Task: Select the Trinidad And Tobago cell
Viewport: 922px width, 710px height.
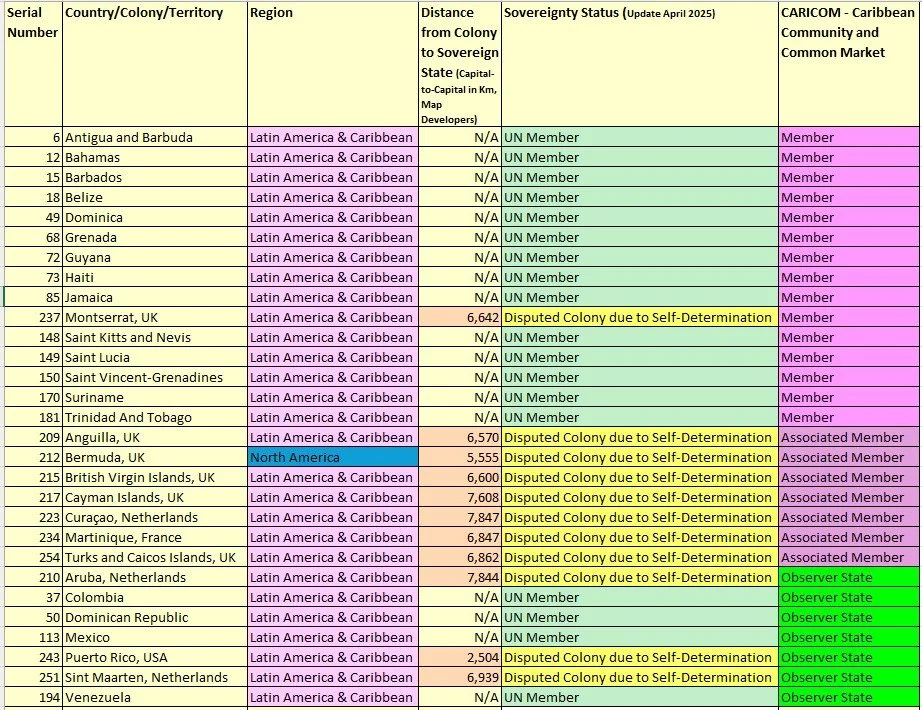Action: (x=155, y=417)
